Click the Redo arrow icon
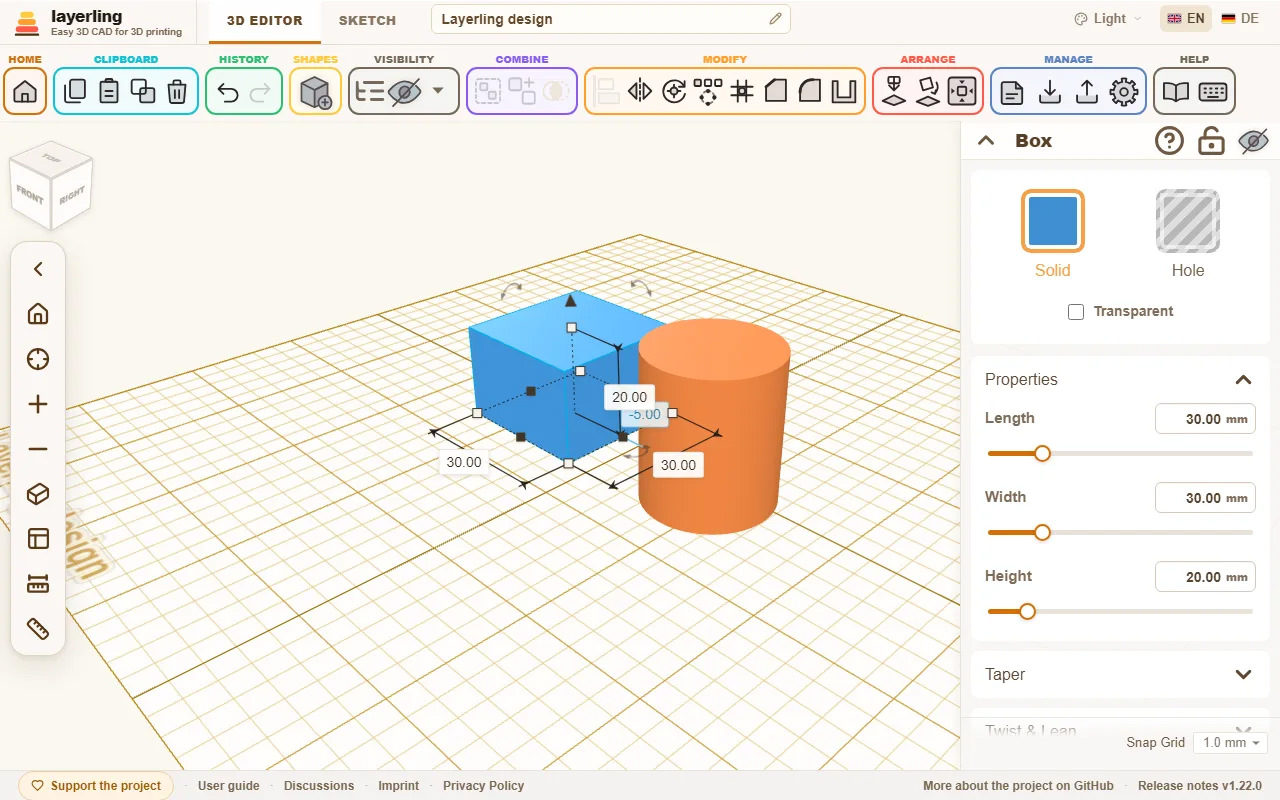The width and height of the screenshot is (1280, 800). click(x=260, y=92)
